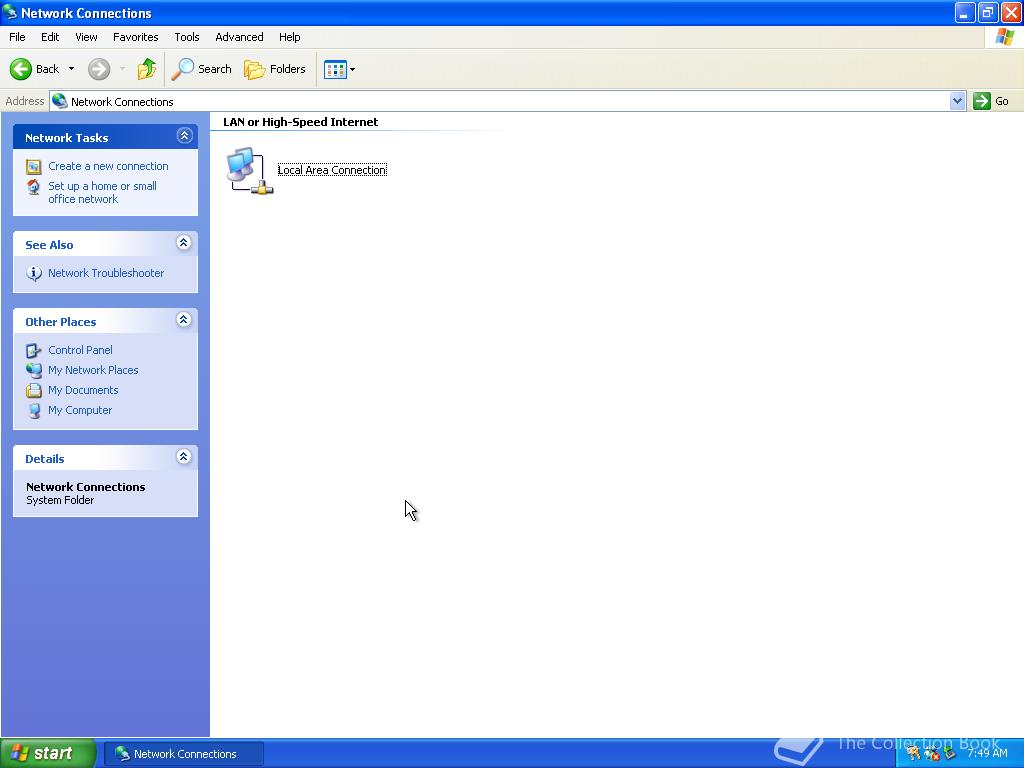Click the Network Connections System Folder details text
This screenshot has width=1024, height=768.
point(86,493)
